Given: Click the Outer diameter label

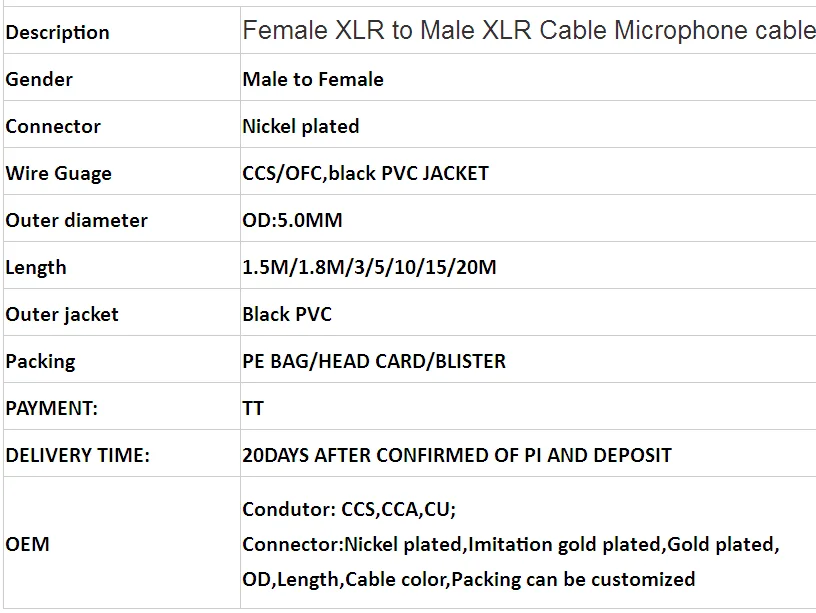Looking at the screenshot, I should [76, 220].
